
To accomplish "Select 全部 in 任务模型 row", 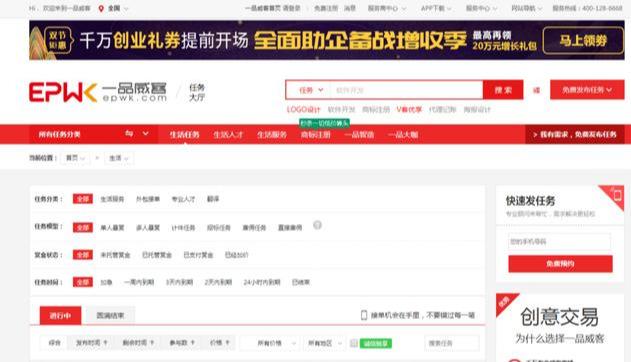I will [82, 228].
